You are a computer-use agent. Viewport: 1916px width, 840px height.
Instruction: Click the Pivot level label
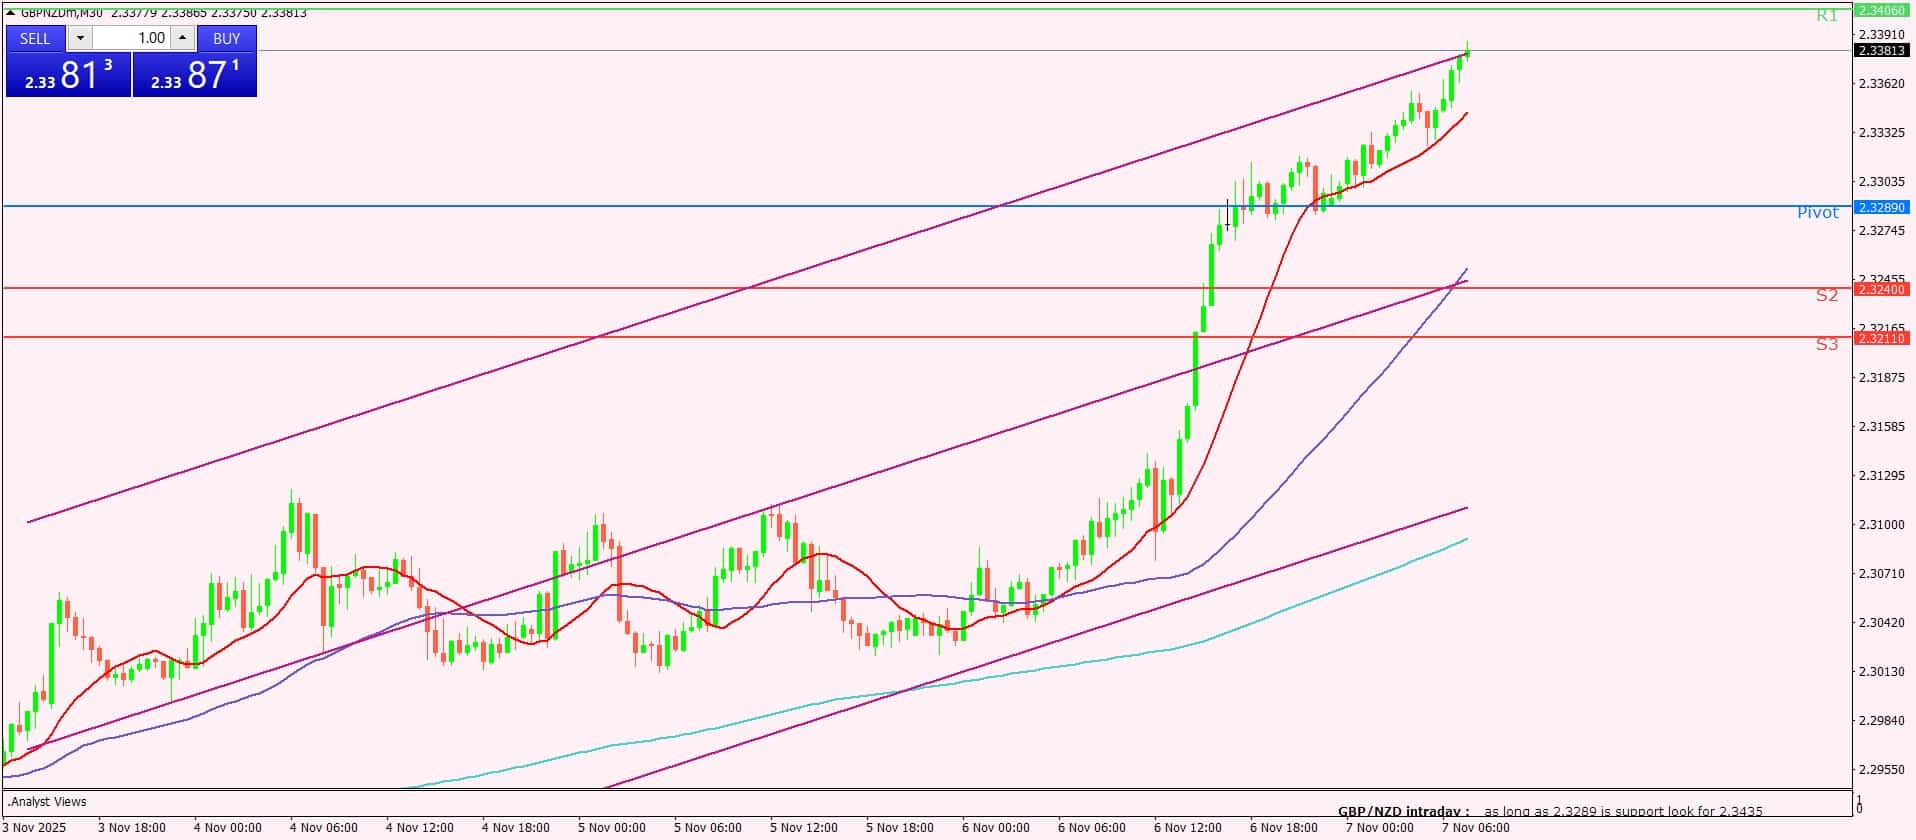[x=1818, y=213]
